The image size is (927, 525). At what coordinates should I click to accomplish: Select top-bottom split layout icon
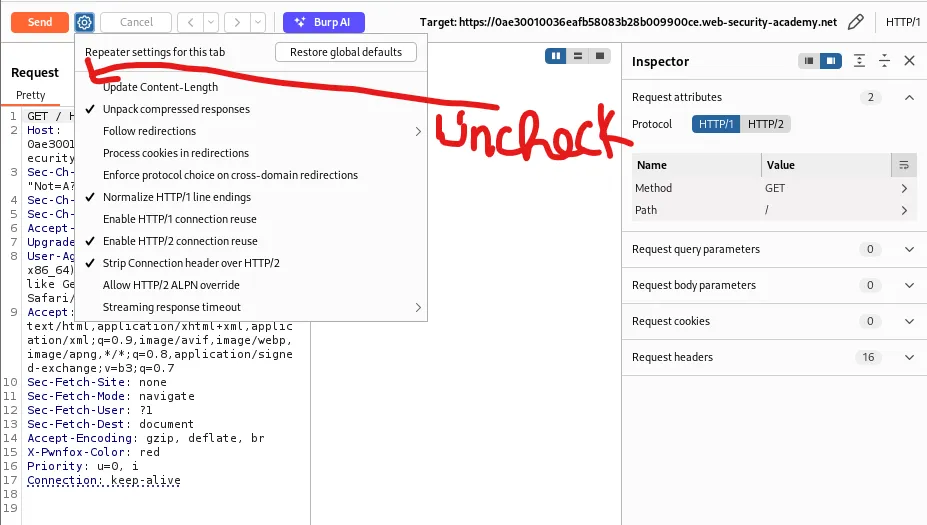pos(578,56)
